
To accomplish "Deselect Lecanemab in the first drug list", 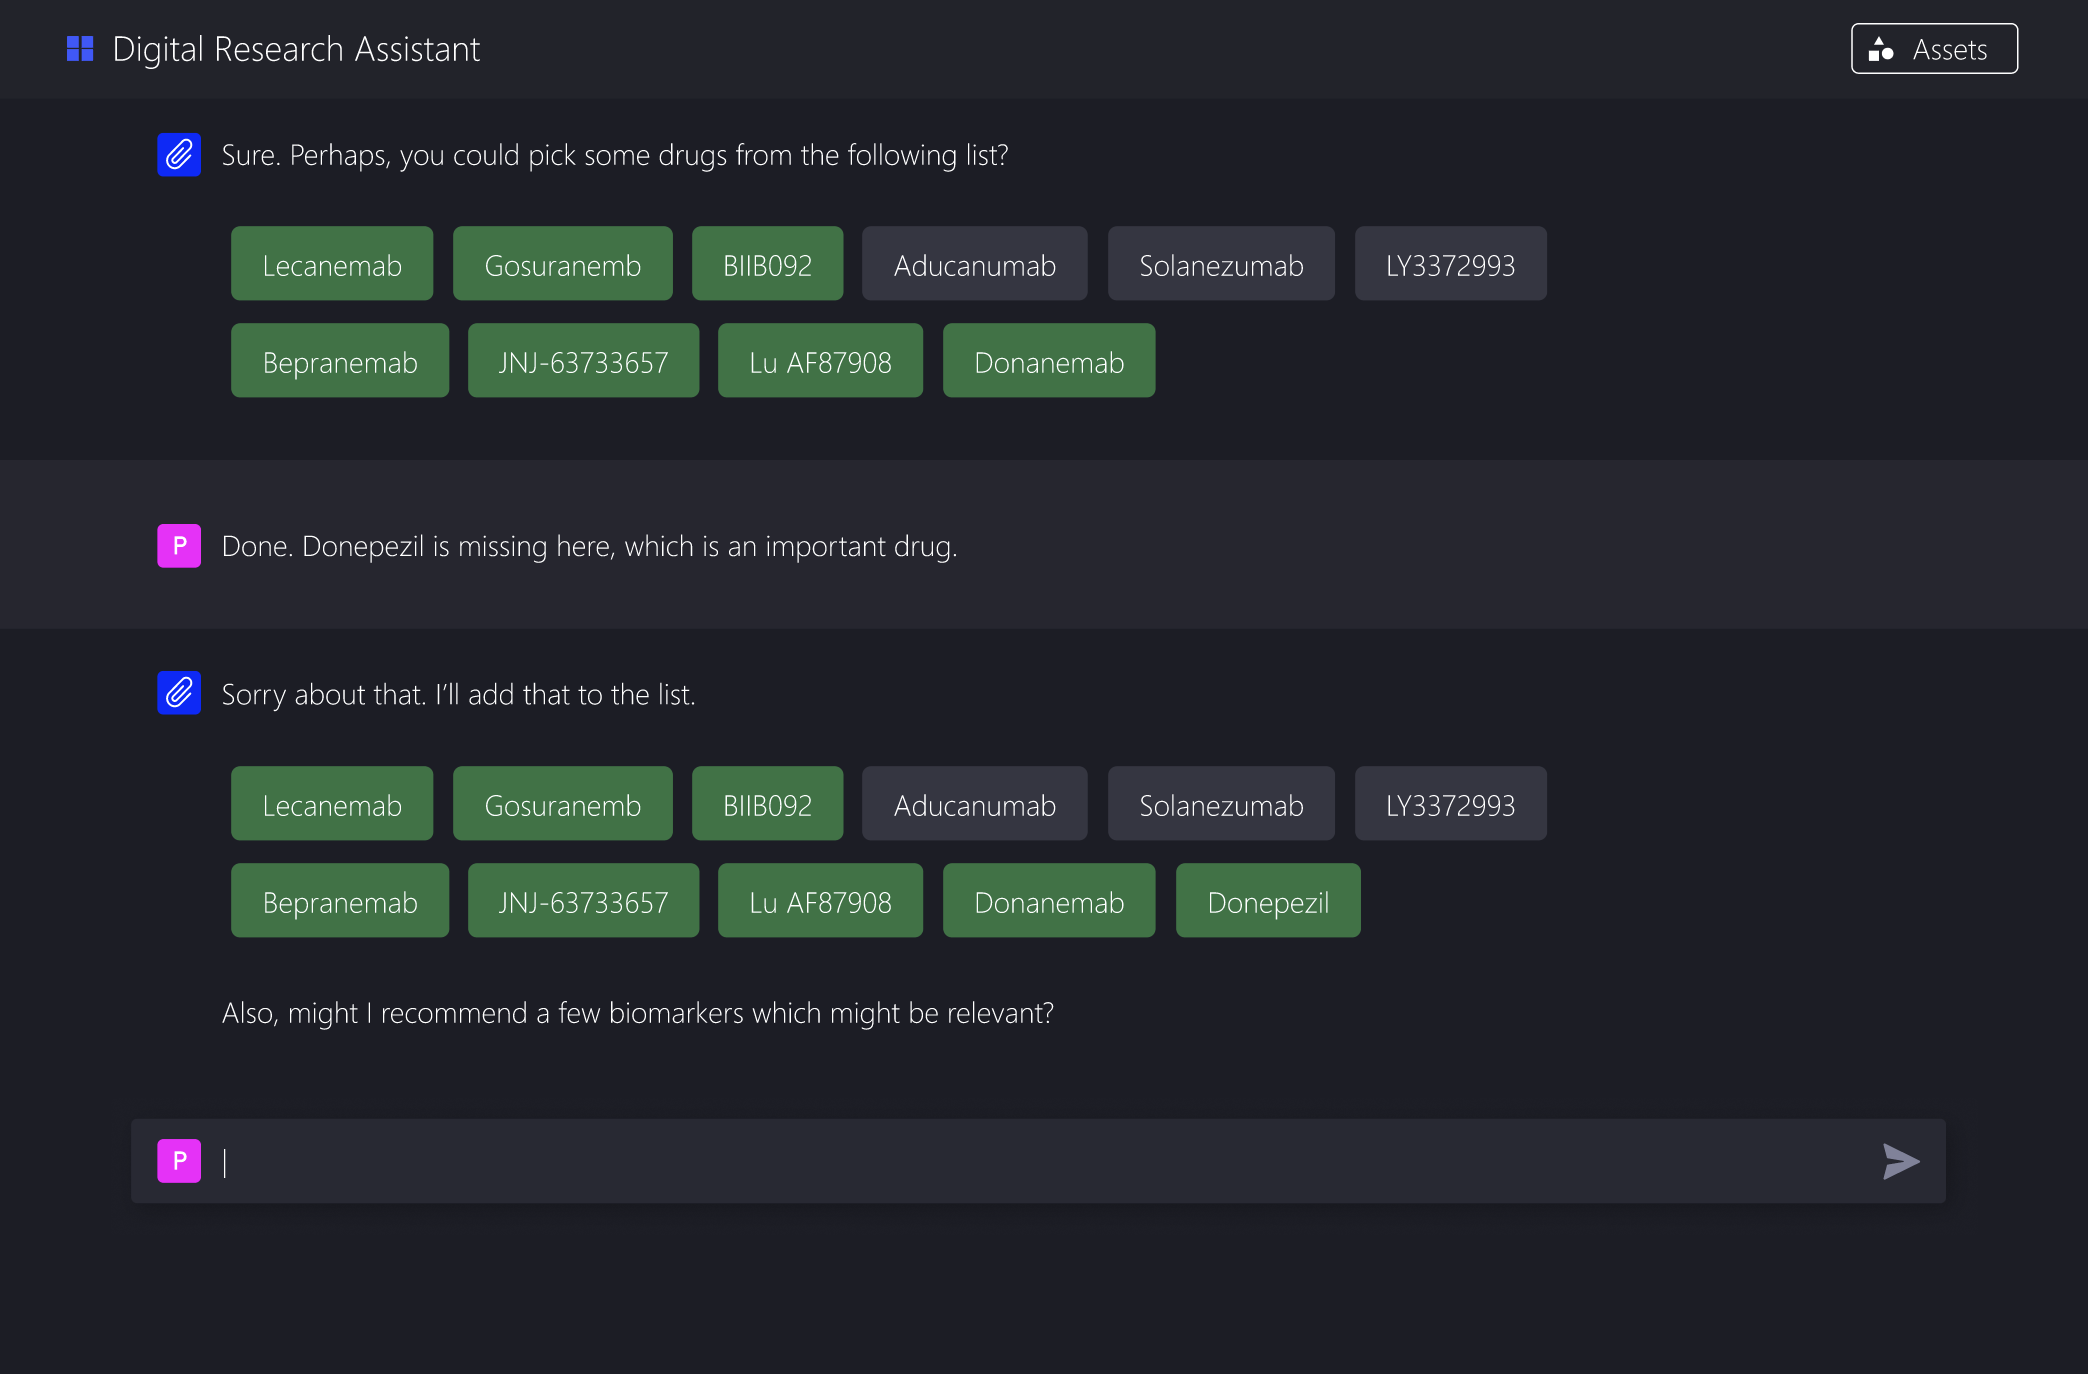I will (x=331, y=264).
